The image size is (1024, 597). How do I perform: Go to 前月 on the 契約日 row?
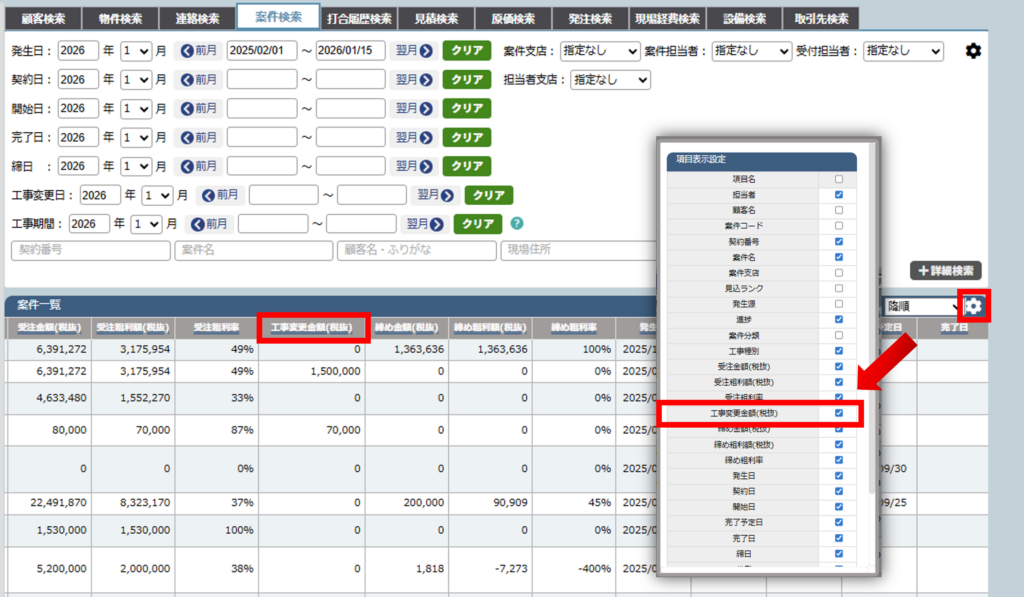click(x=200, y=80)
